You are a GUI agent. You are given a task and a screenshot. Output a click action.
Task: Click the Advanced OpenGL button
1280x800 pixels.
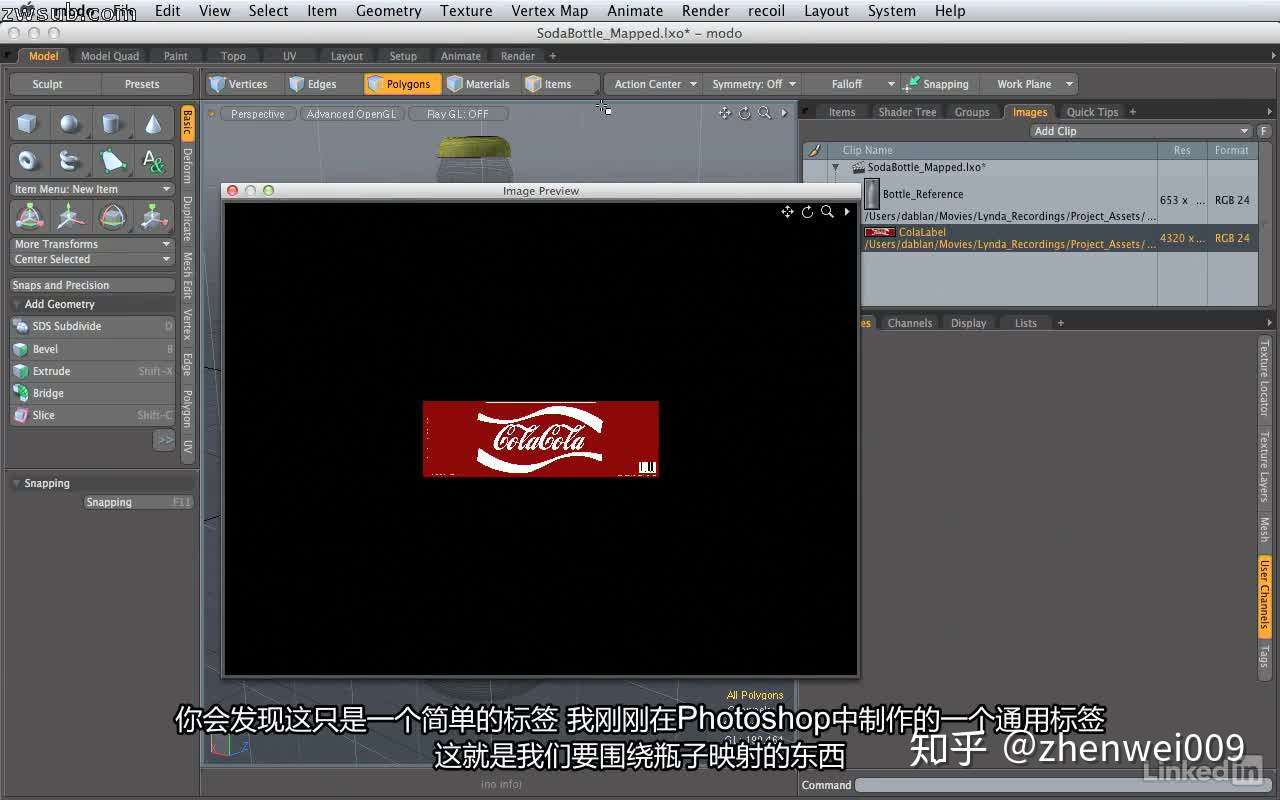[351, 114]
